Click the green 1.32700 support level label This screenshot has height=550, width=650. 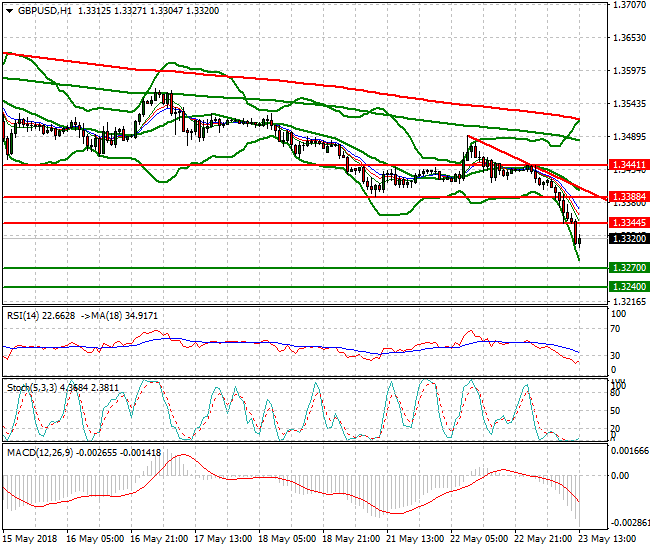[x=629, y=268]
